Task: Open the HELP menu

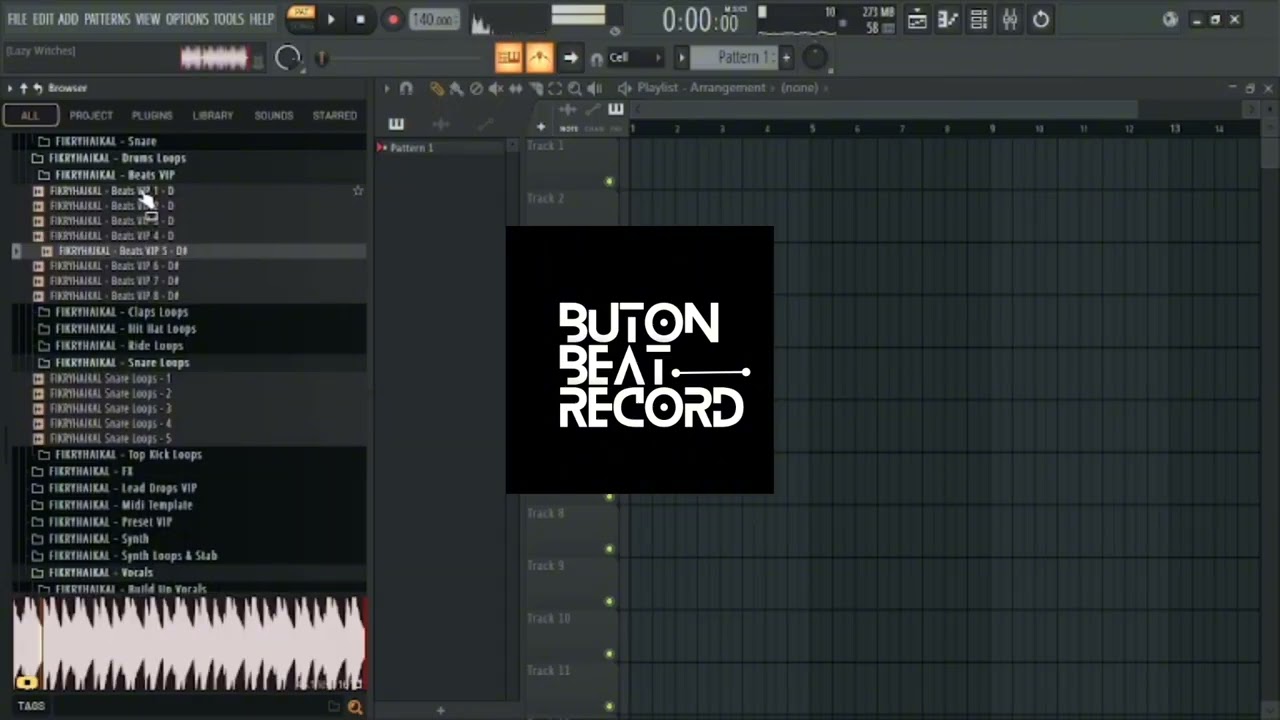Action: (x=262, y=19)
